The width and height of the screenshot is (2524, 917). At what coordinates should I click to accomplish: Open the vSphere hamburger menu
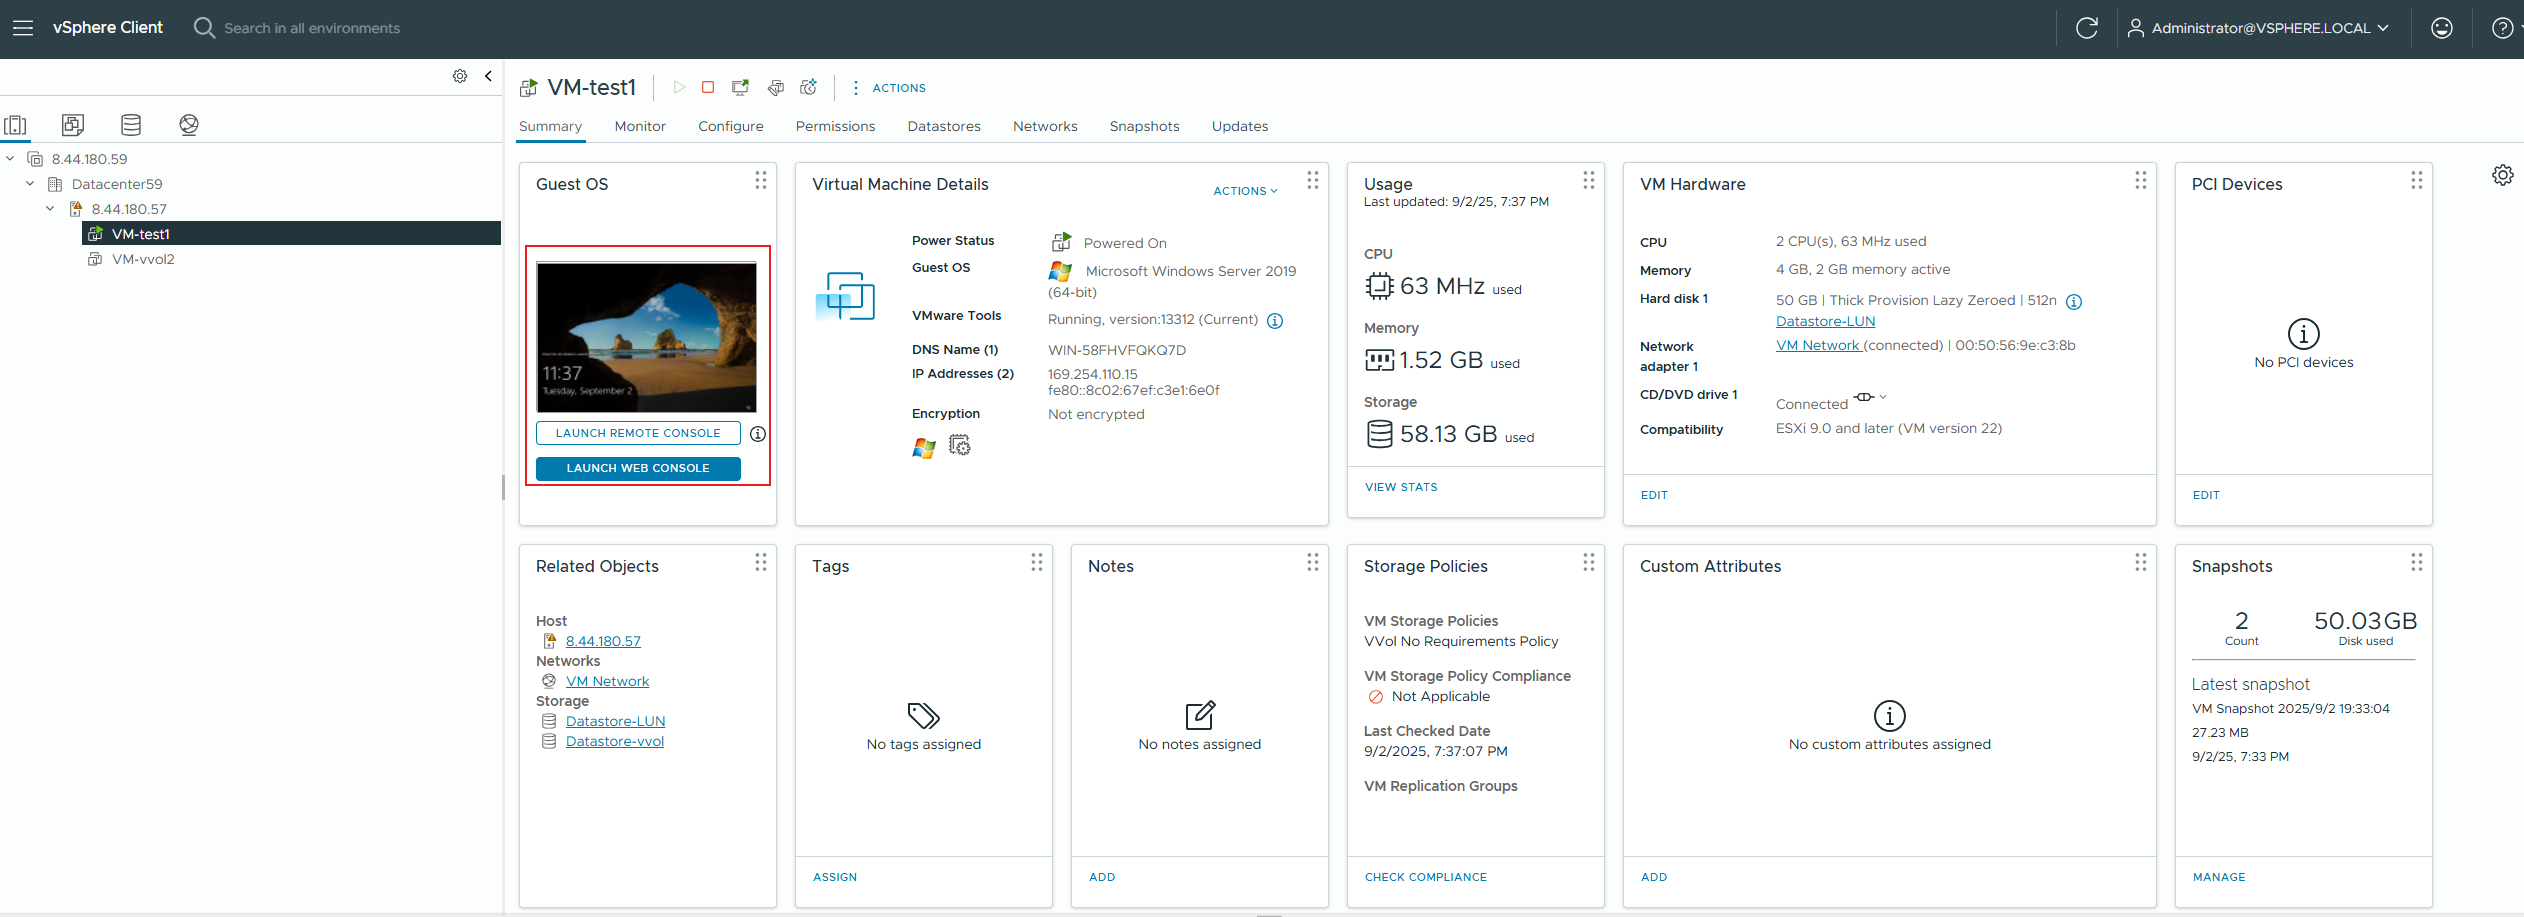coord(23,28)
